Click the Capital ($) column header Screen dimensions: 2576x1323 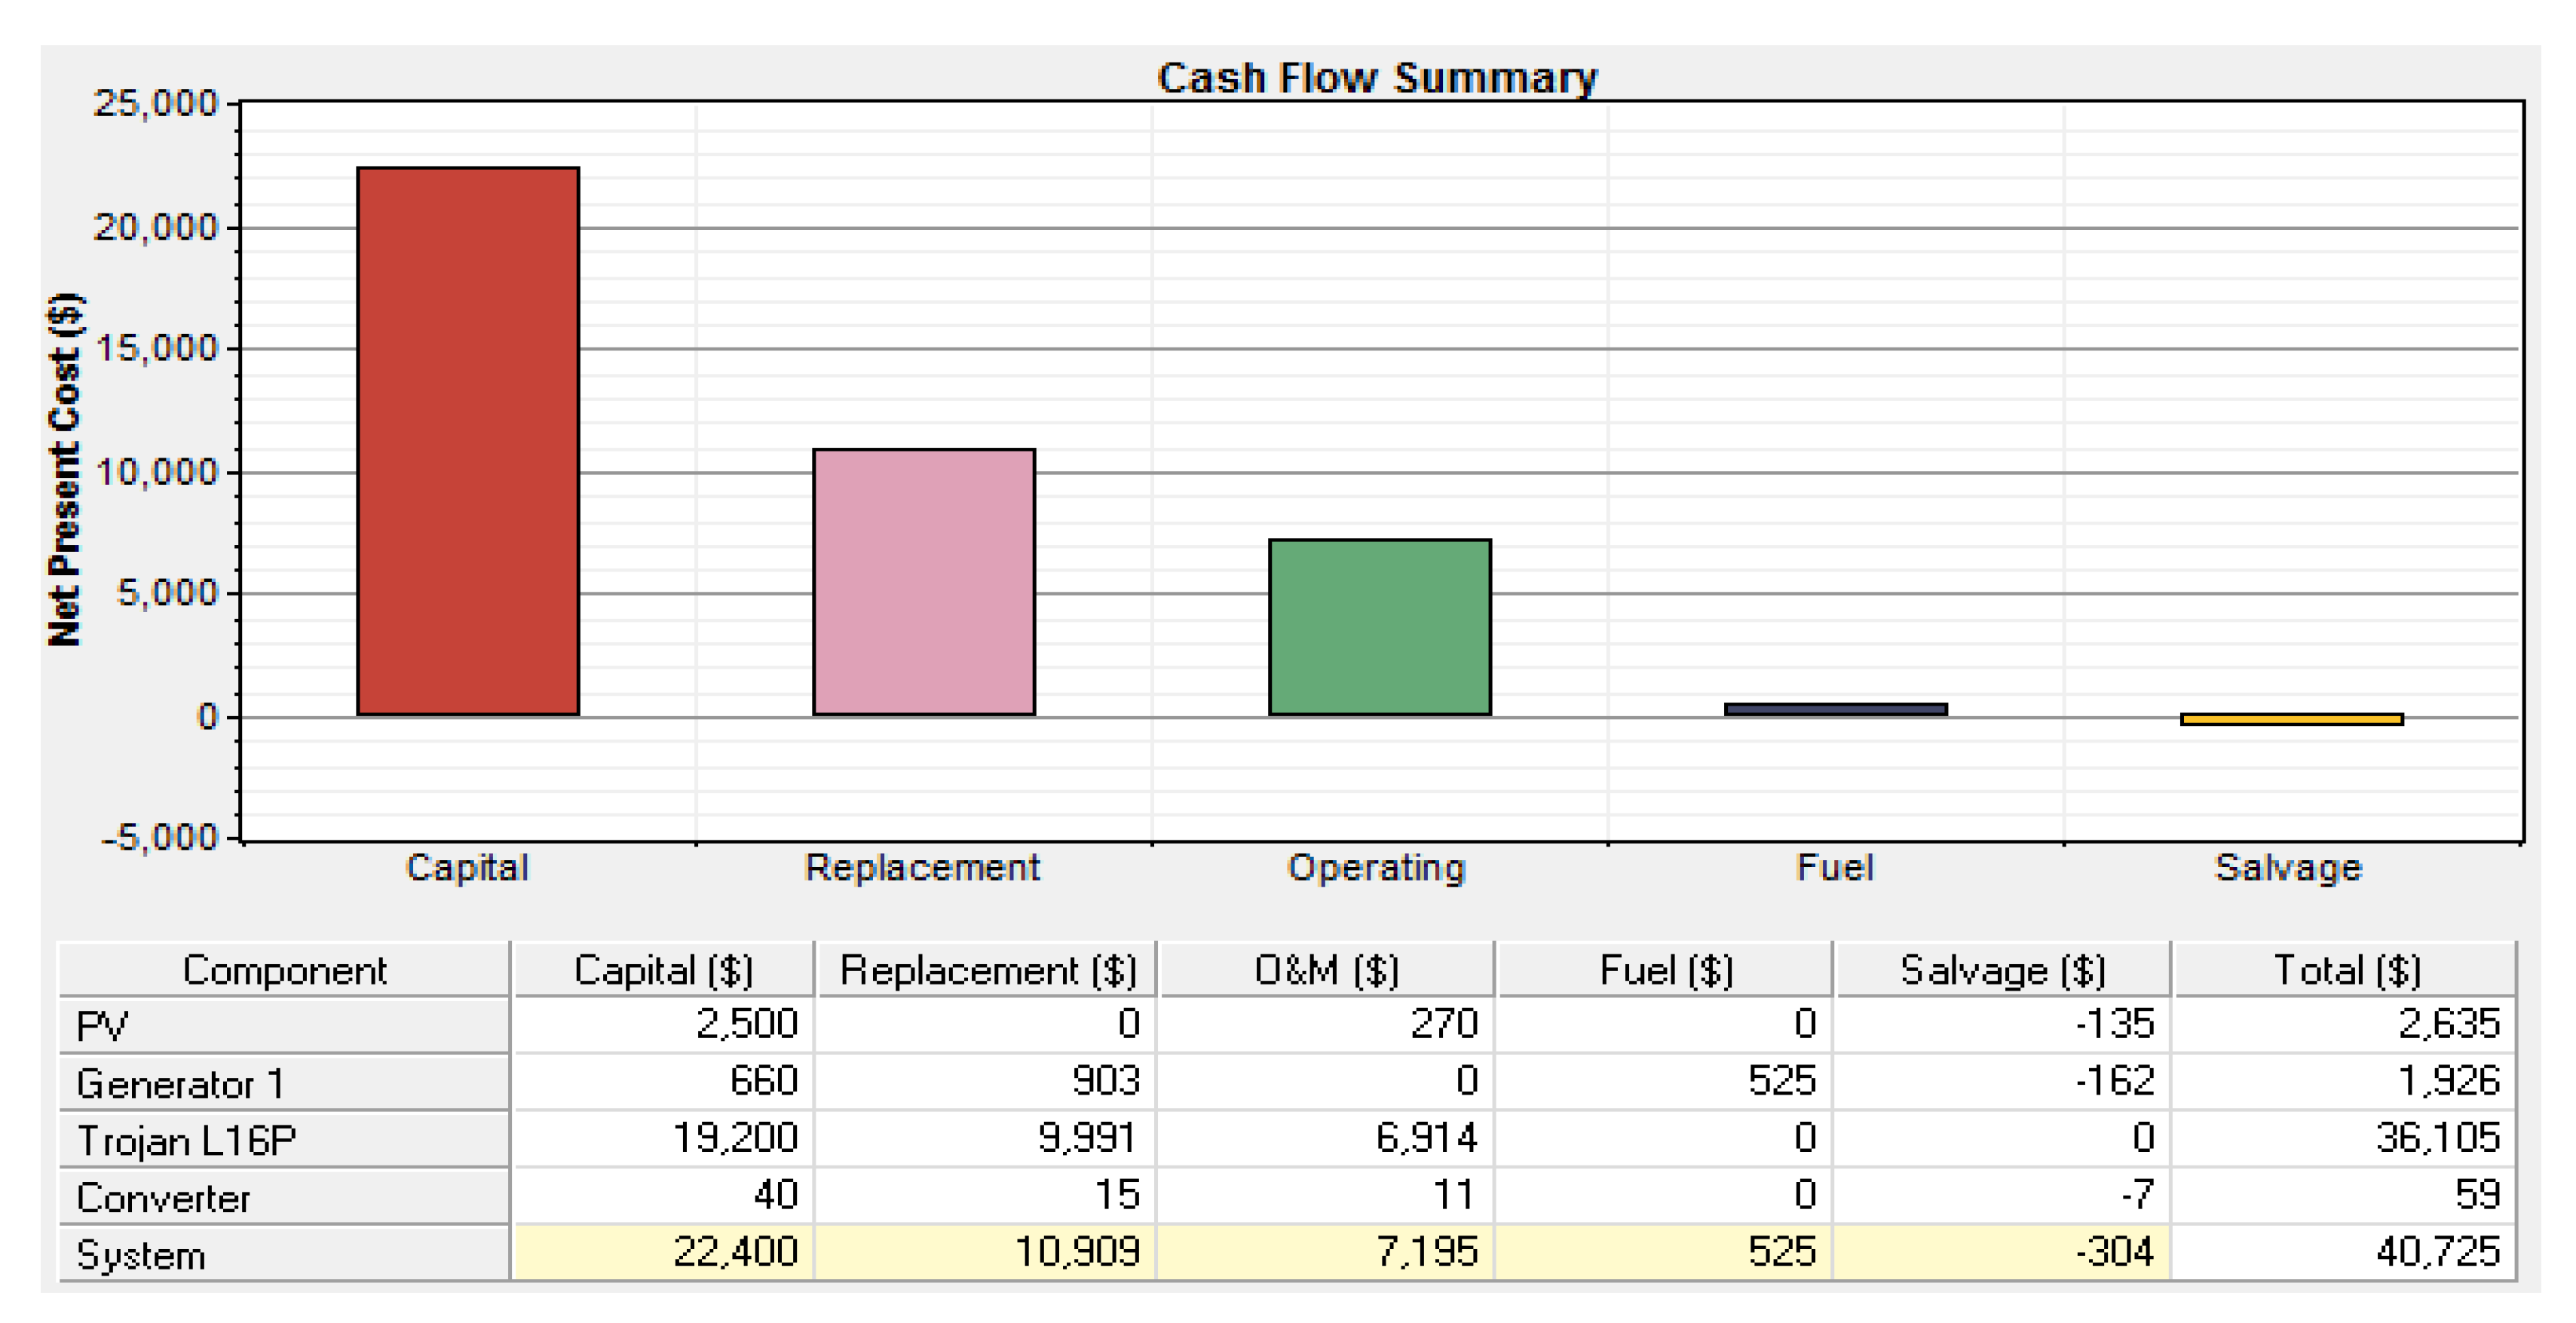(x=663, y=970)
